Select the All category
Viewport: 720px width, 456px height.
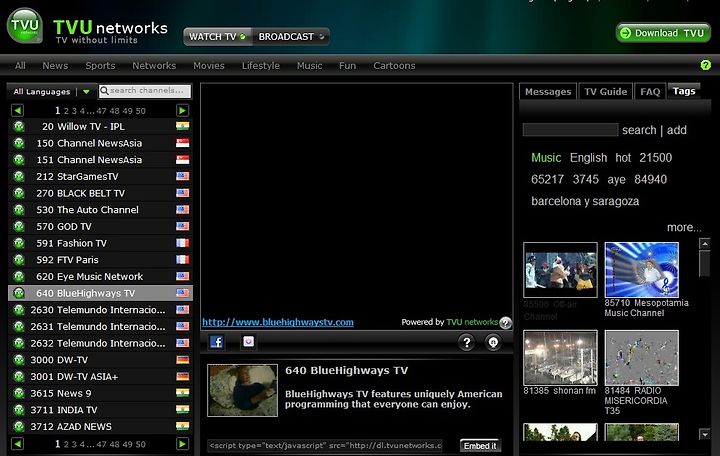[20, 66]
